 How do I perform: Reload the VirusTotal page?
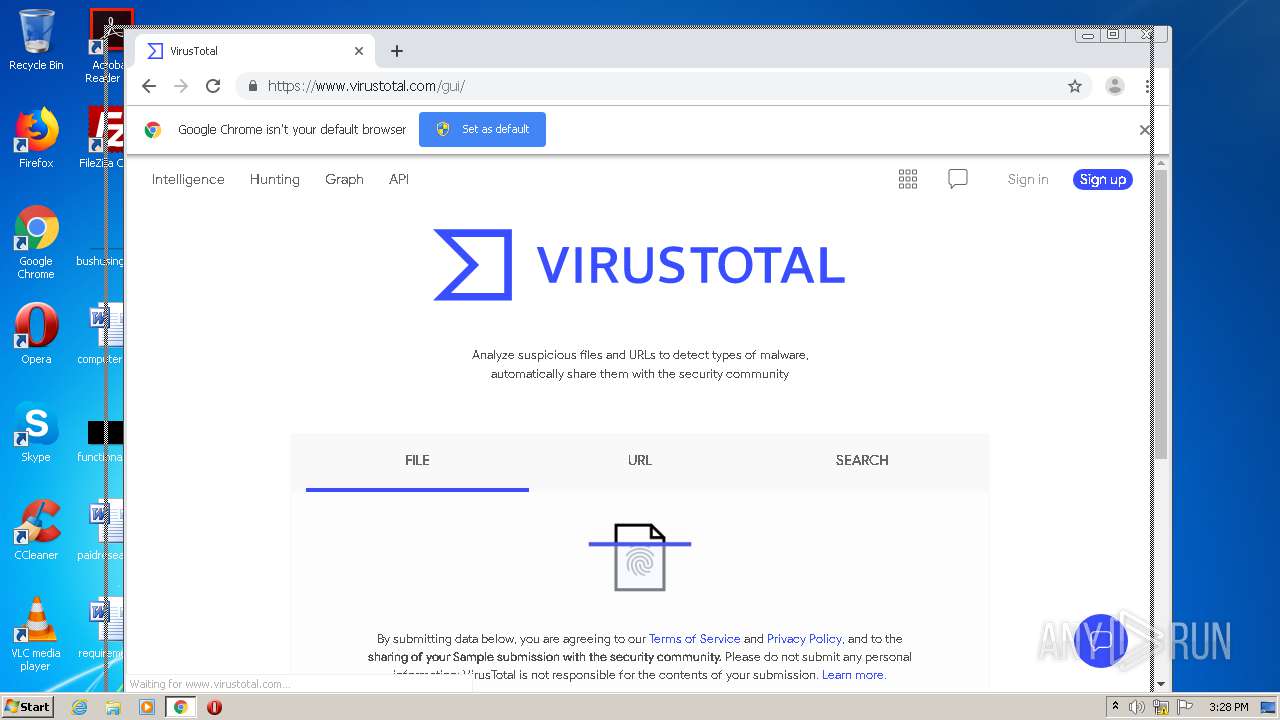coord(213,86)
